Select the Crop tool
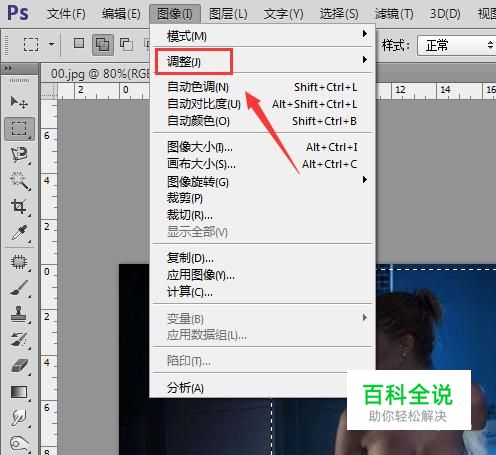Screen dimensions: 496x455 click(19, 207)
